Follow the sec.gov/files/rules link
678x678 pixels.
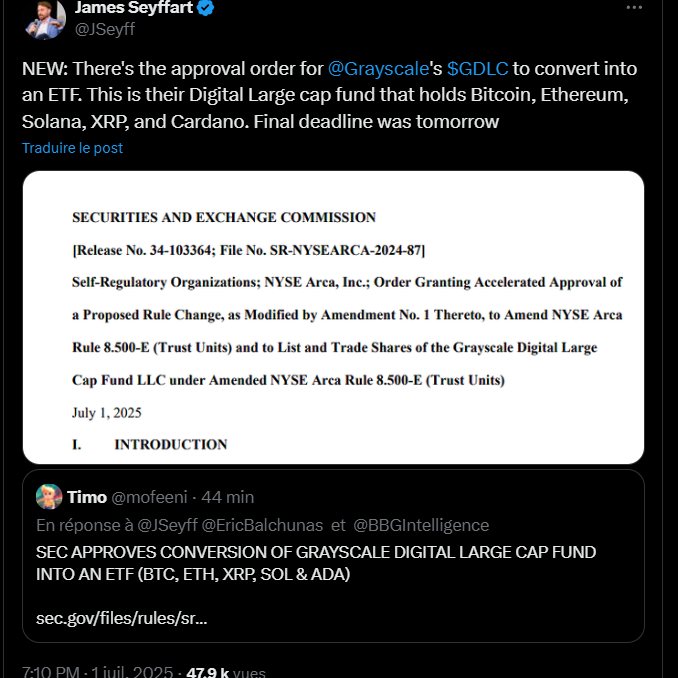click(121, 618)
